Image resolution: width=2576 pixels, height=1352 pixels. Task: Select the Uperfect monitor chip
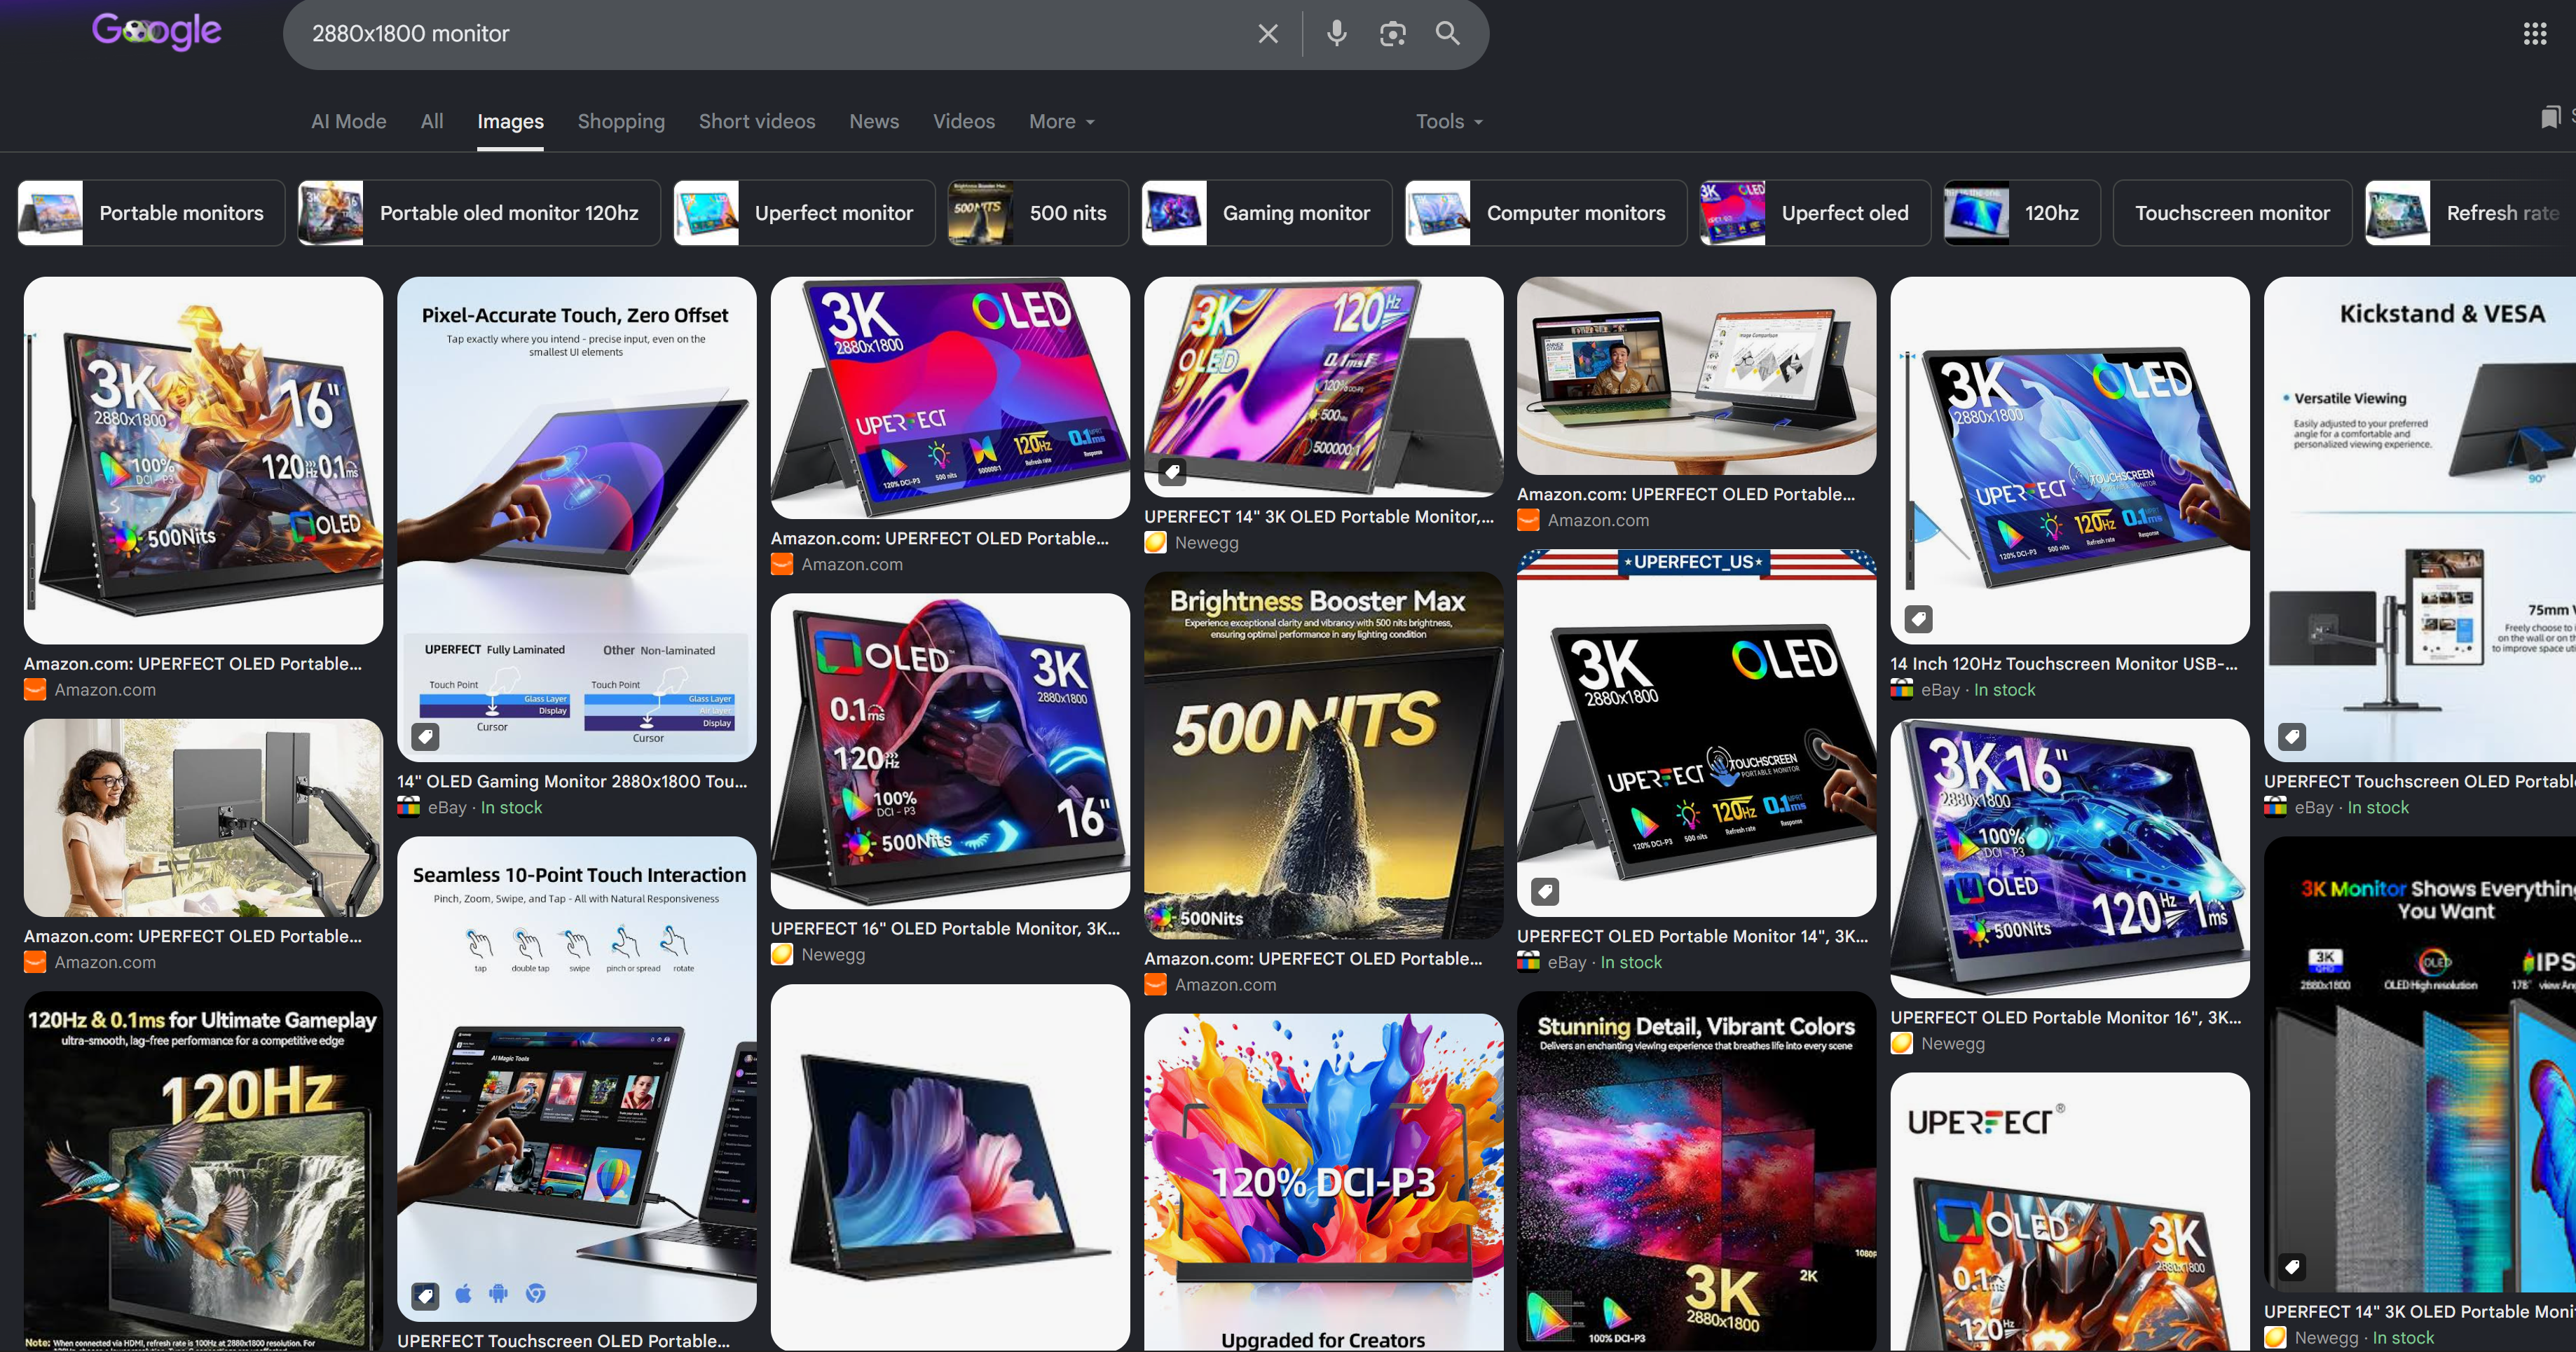tap(804, 213)
